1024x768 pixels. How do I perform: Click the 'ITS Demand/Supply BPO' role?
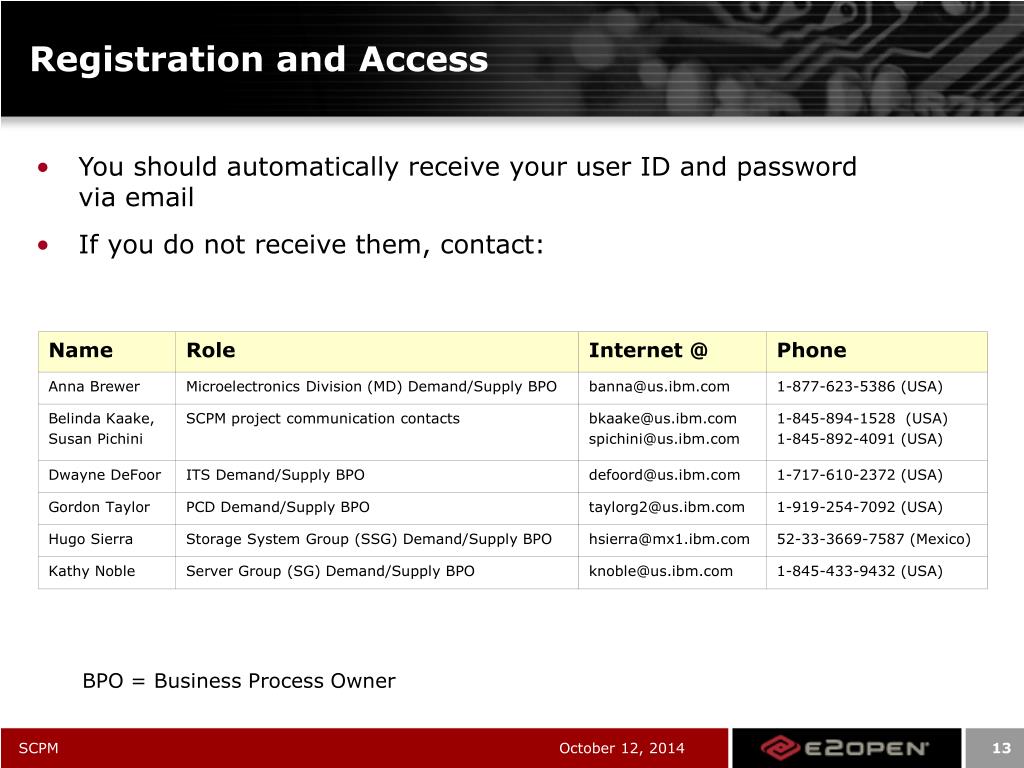pos(275,475)
